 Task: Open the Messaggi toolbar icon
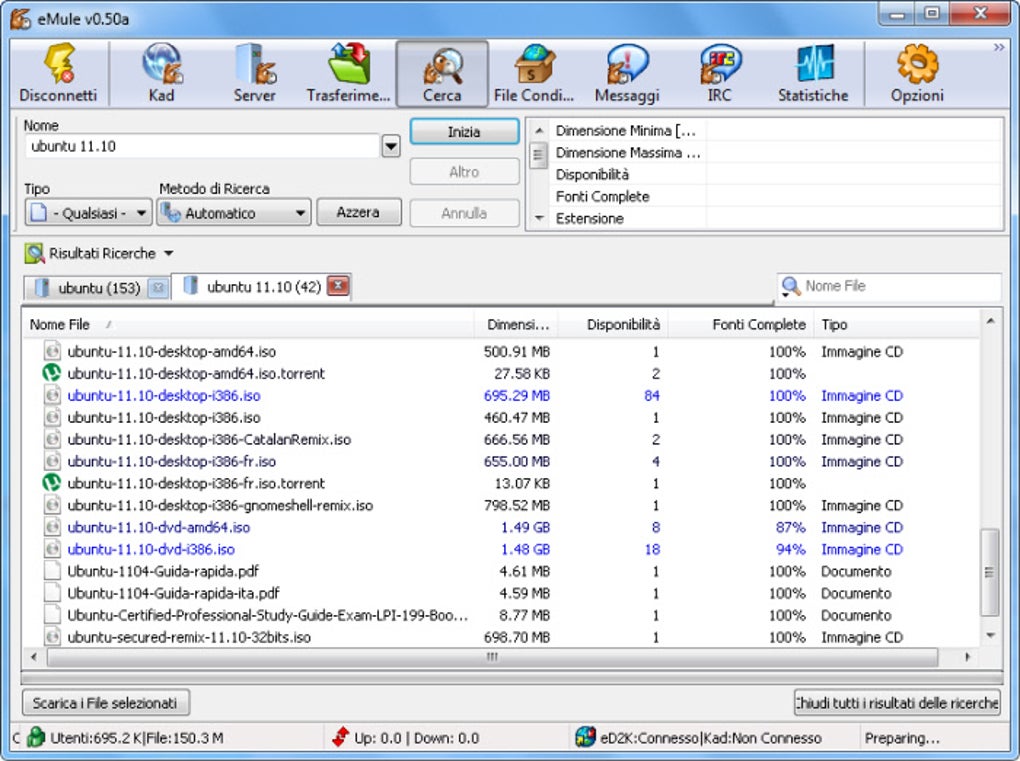click(627, 63)
